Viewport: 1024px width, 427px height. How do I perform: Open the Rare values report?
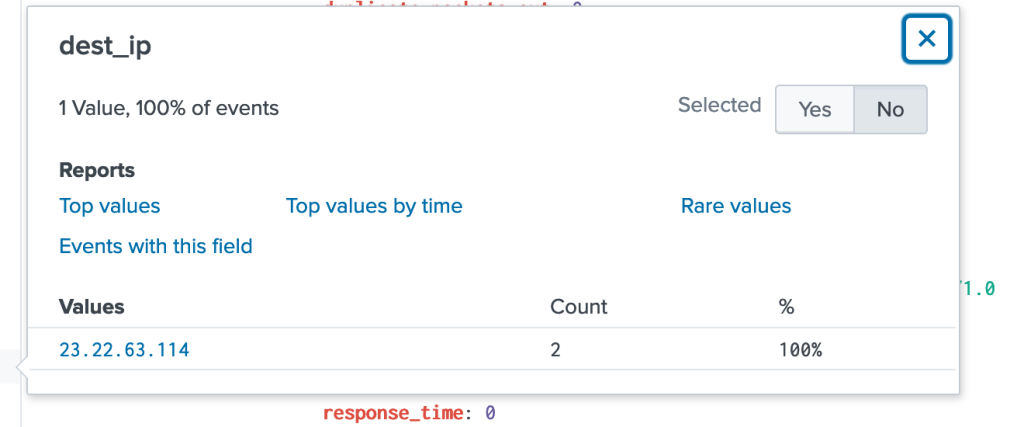[x=736, y=206]
